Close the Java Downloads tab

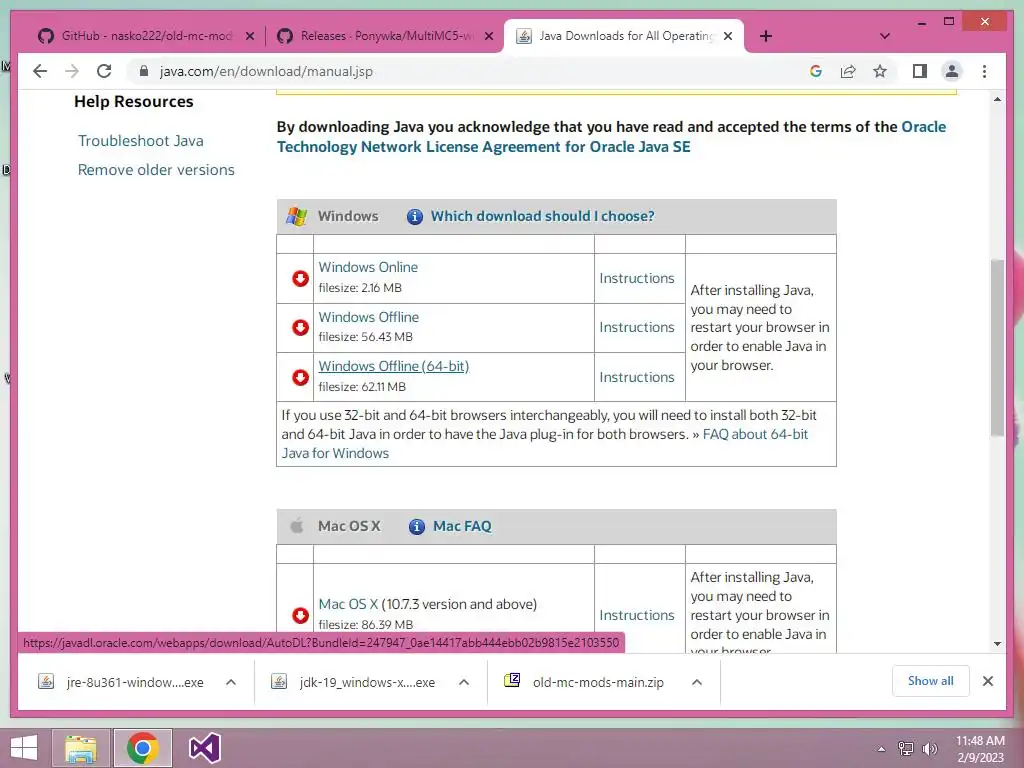pos(728,36)
